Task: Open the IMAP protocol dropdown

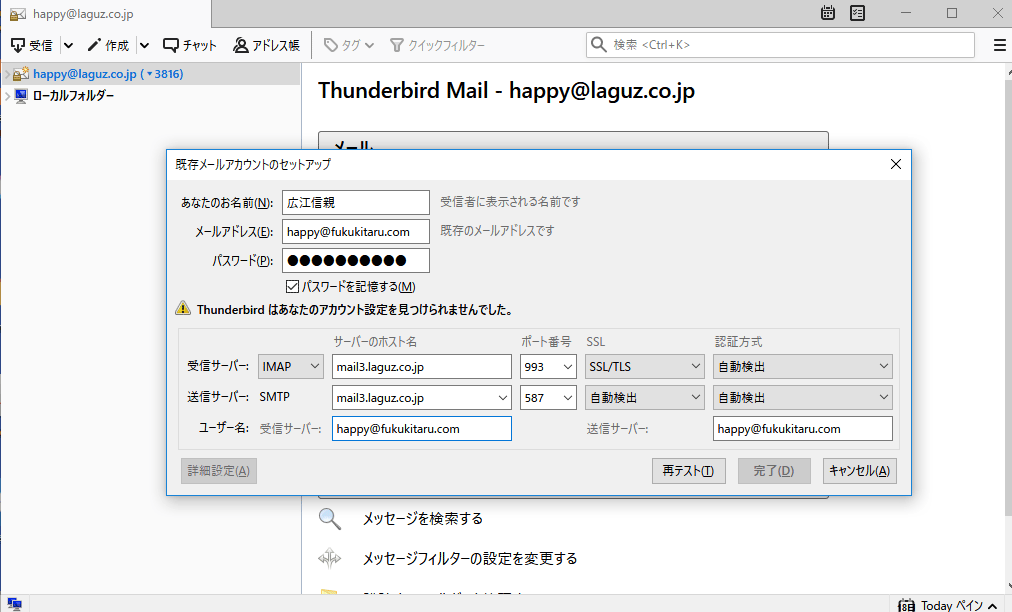Action: 291,366
